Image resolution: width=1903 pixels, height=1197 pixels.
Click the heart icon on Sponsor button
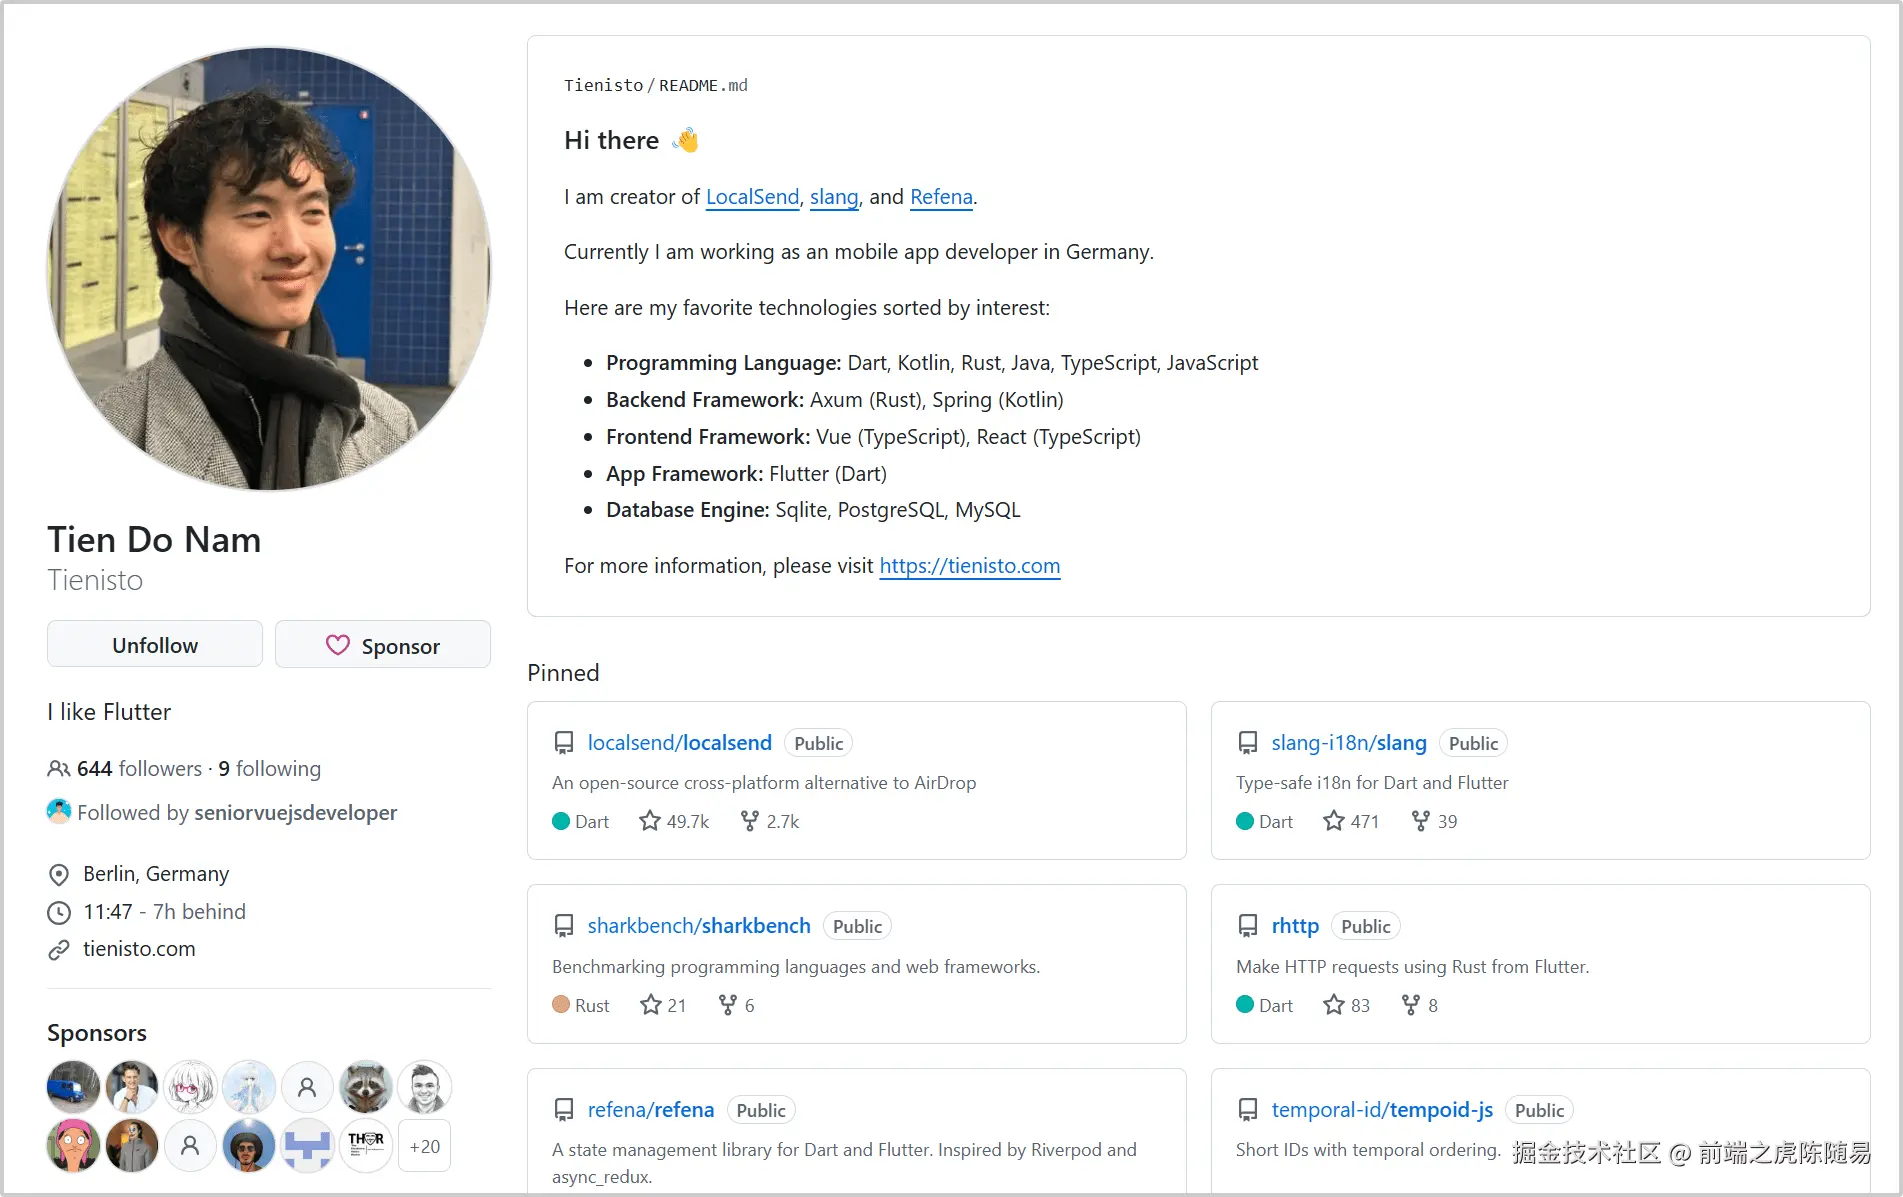click(x=338, y=645)
